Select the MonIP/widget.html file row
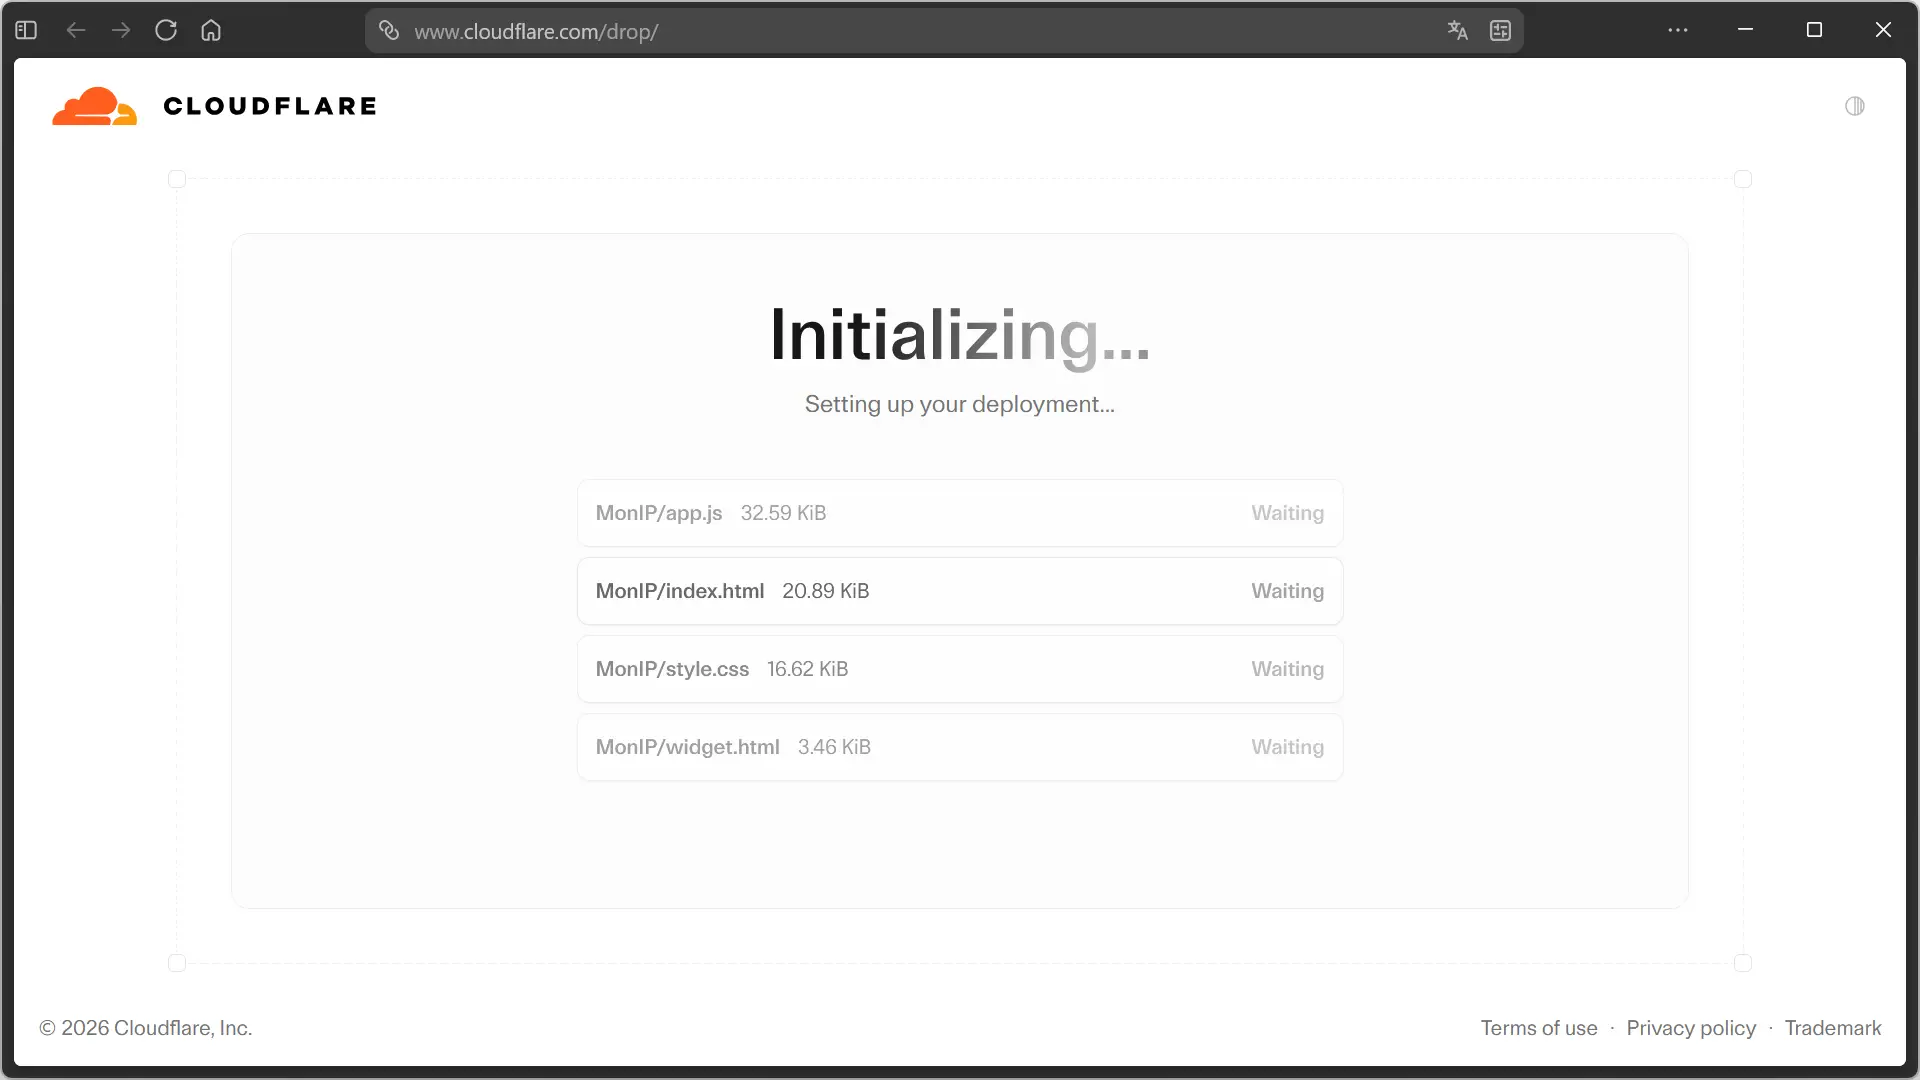This screenshot has height=1080, width=1920. click(960, 747)
